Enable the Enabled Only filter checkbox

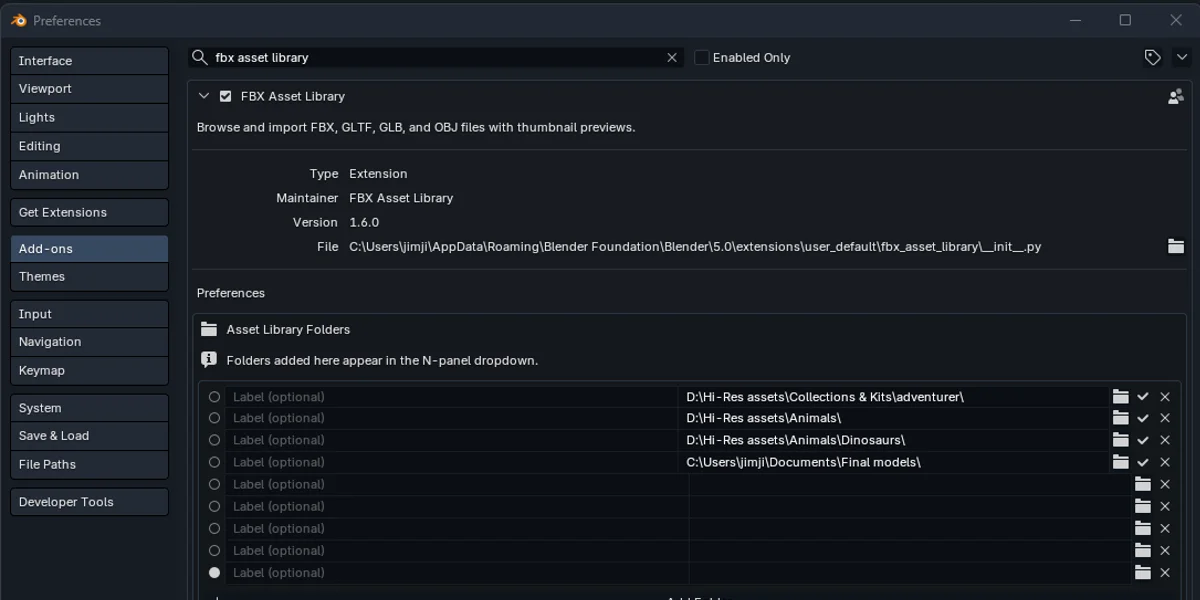tap(701, 57)
